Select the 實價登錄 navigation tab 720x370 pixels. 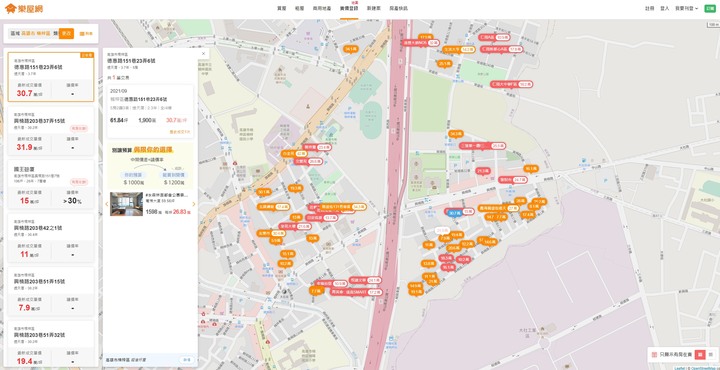pos(349,8)
